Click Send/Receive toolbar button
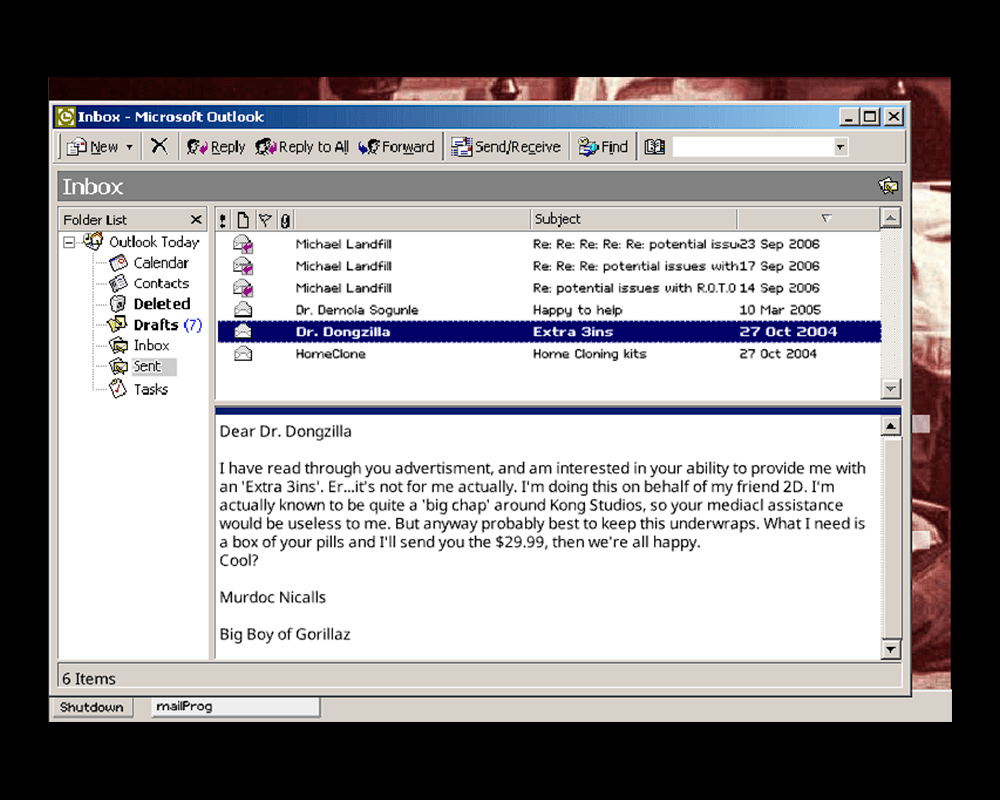 (x=506, y=147)
